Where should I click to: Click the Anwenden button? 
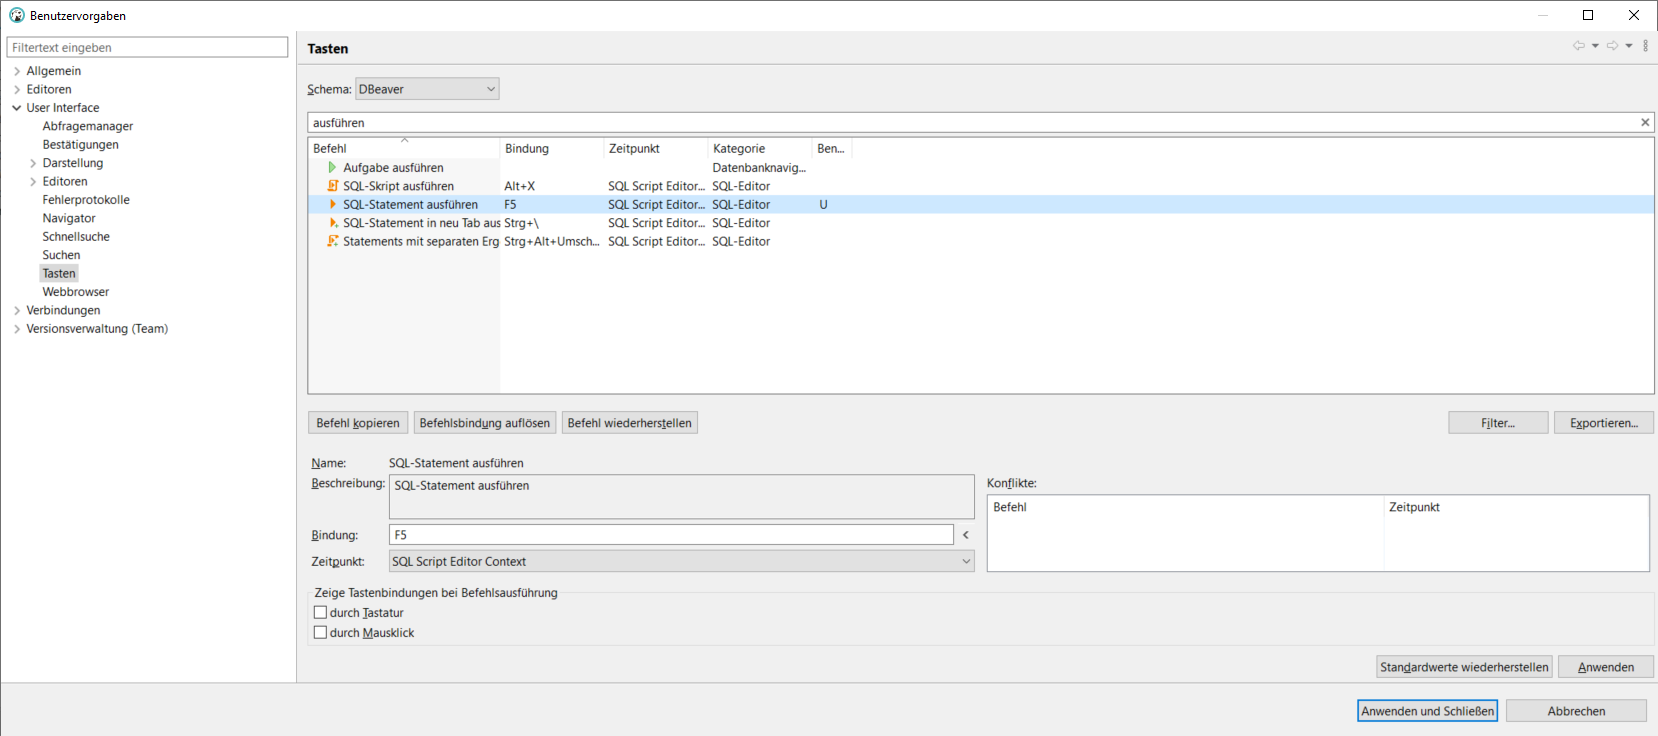point(1606,667)
